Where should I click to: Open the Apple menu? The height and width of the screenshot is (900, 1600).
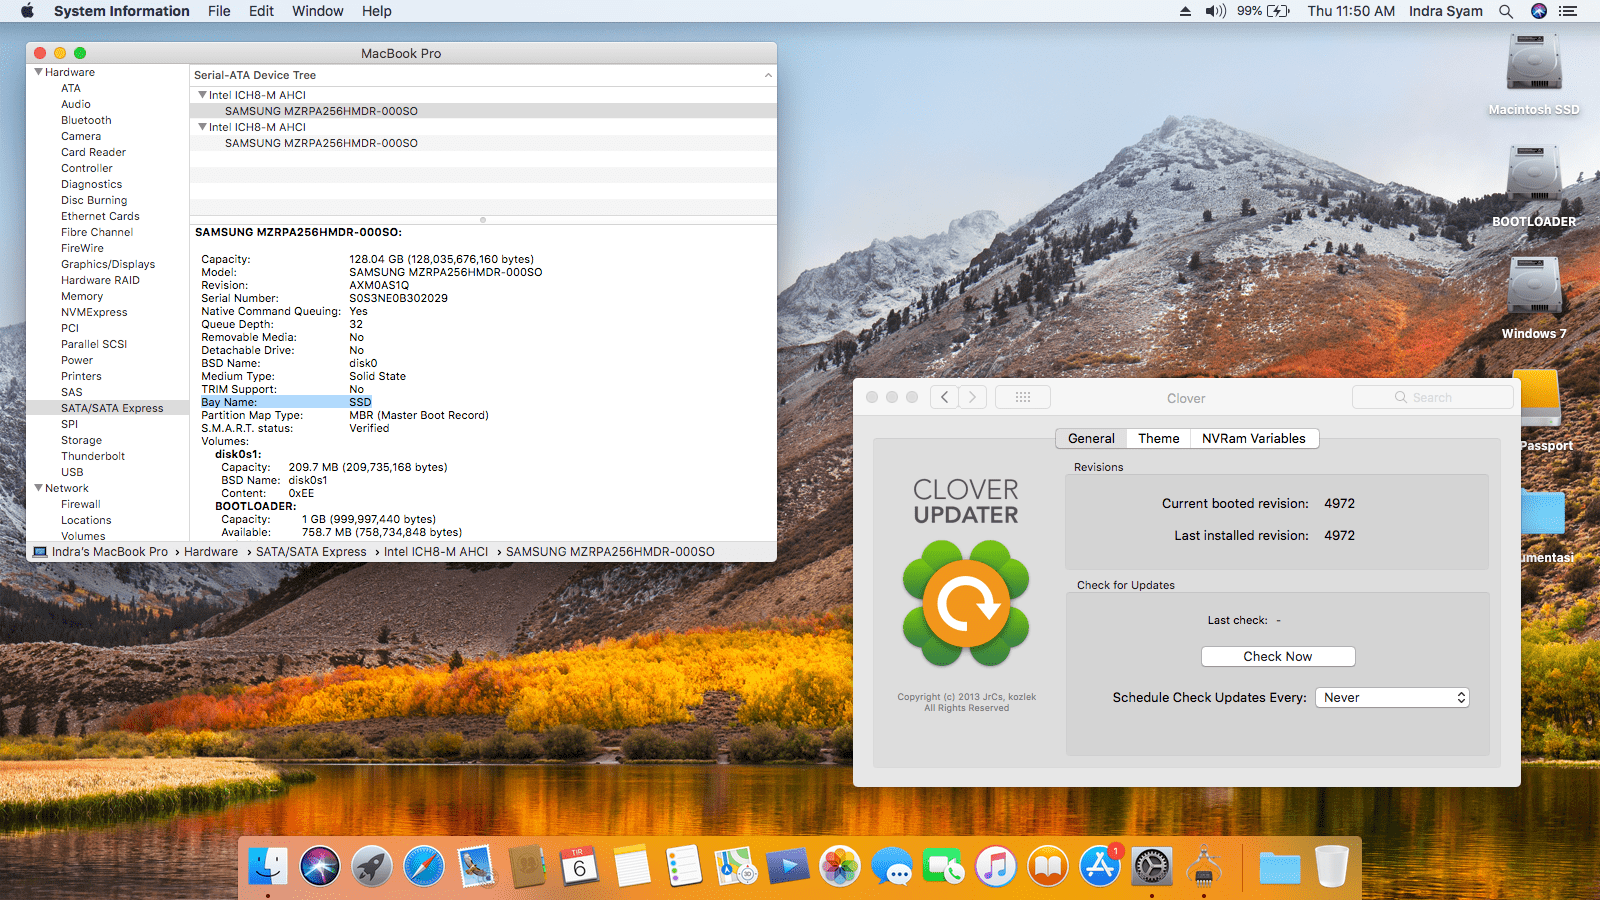click(x=27, y=11)
